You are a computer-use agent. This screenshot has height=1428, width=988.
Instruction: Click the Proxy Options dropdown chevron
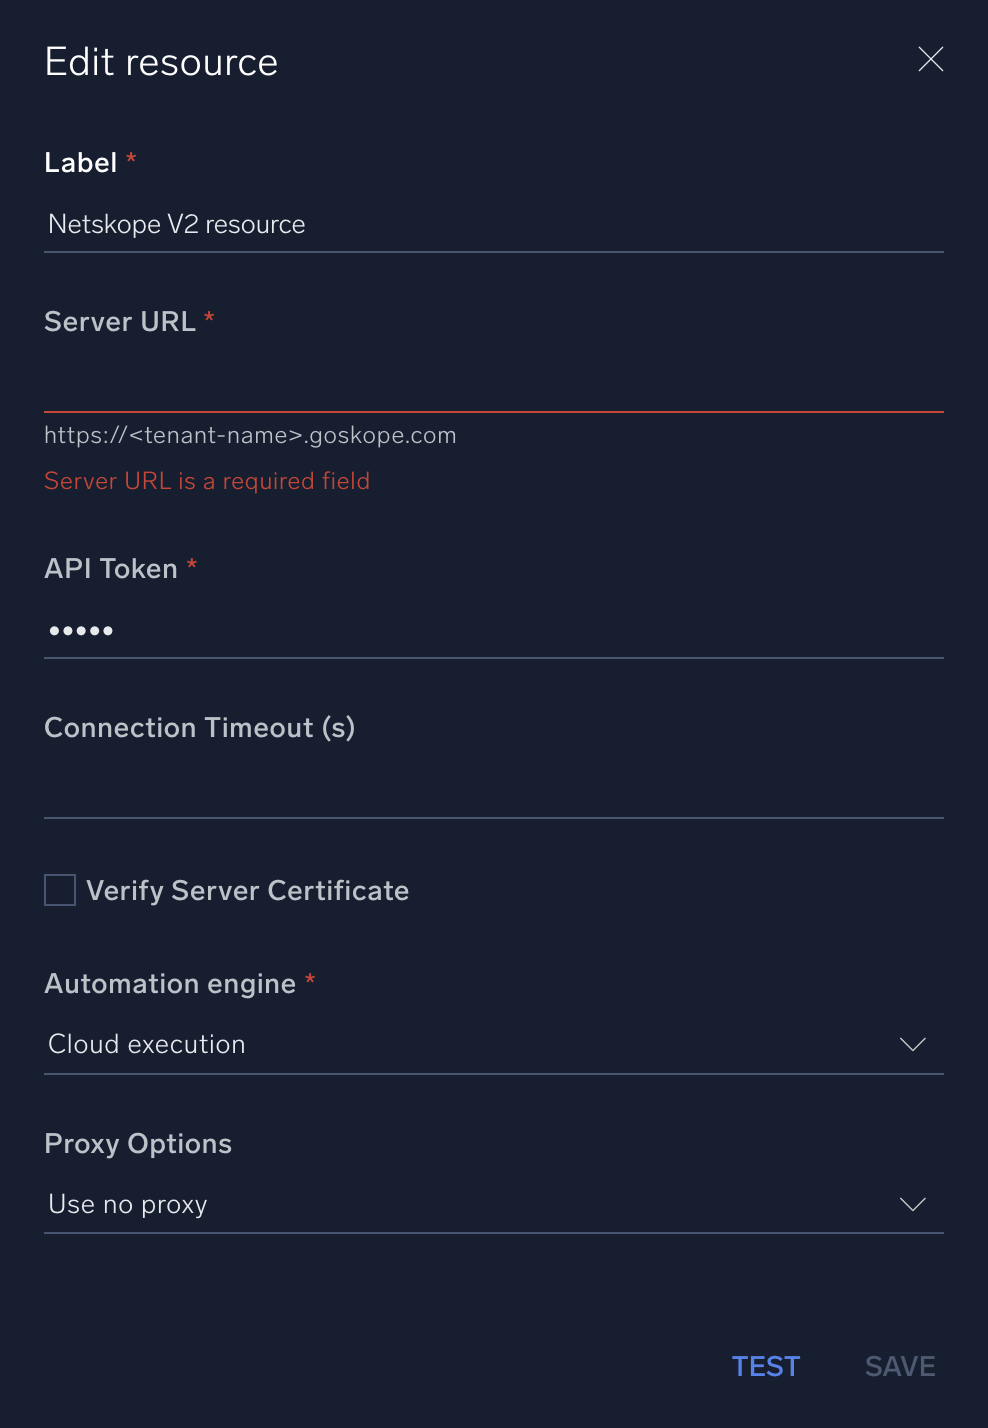click(913, 1204)
